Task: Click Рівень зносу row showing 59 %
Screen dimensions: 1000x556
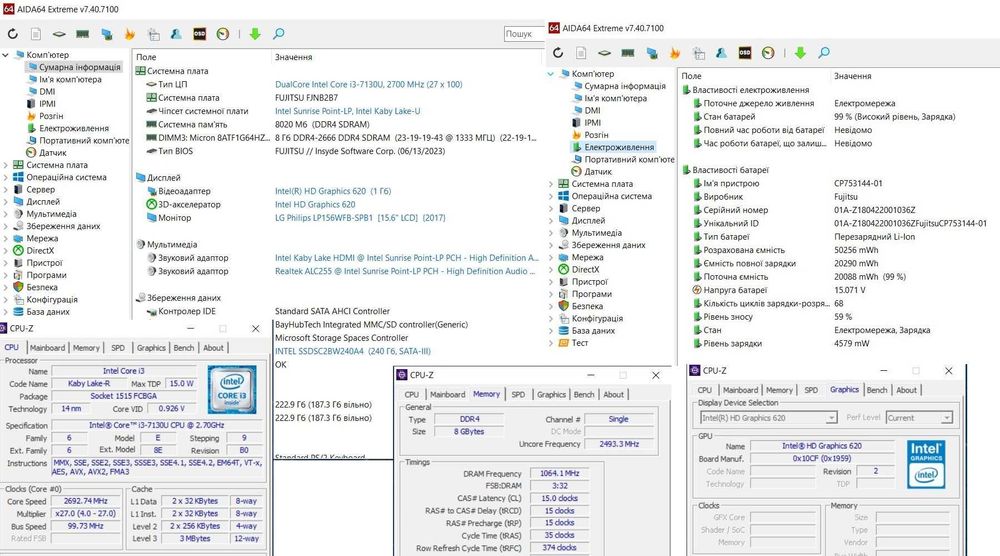Action: tap(838, 317)
